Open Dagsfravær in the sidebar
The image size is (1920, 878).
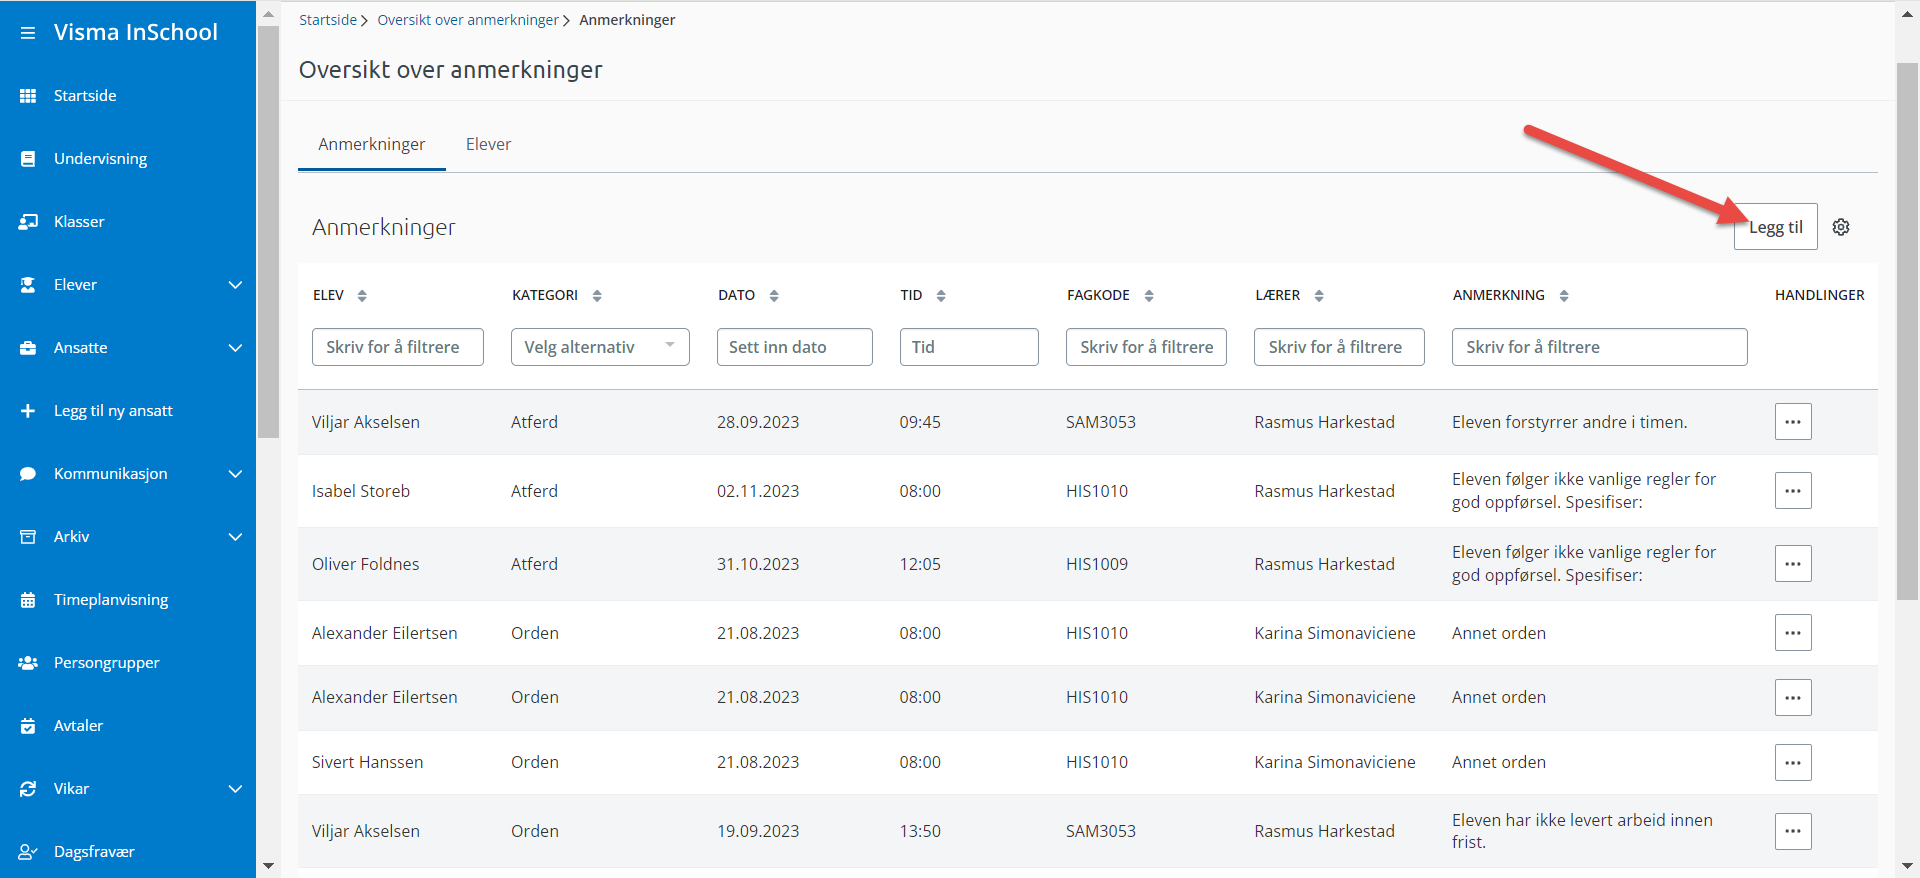(x=94, y=852)
